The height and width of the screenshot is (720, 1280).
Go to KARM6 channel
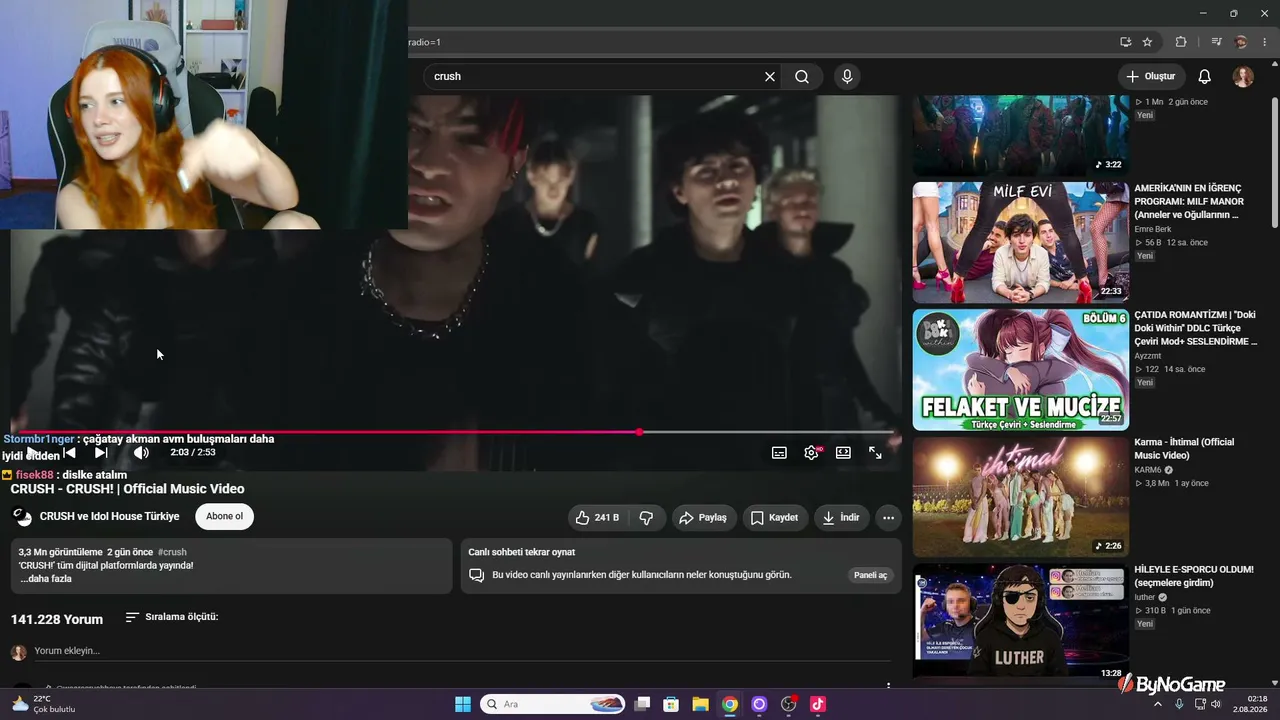point(1148,470)
